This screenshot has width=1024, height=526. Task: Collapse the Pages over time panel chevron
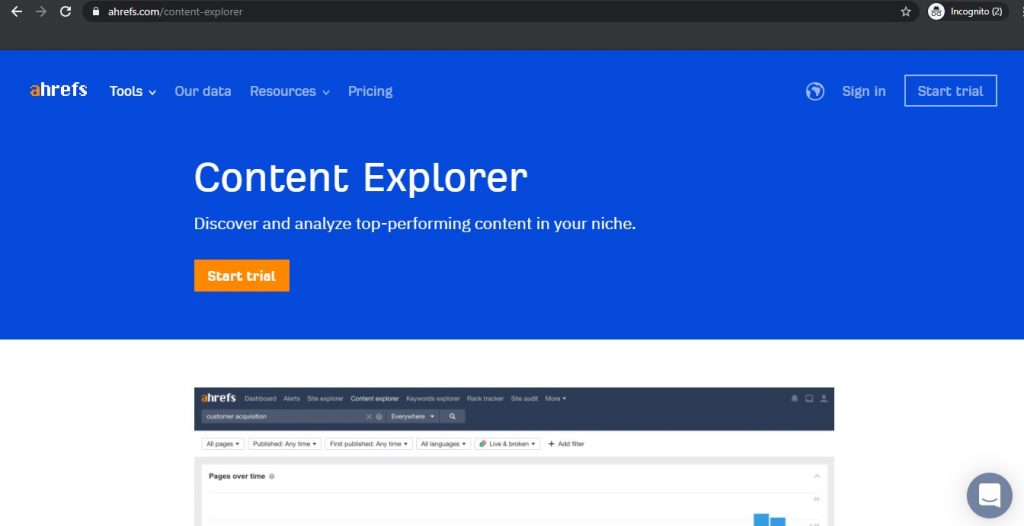[x=816, y=476]
